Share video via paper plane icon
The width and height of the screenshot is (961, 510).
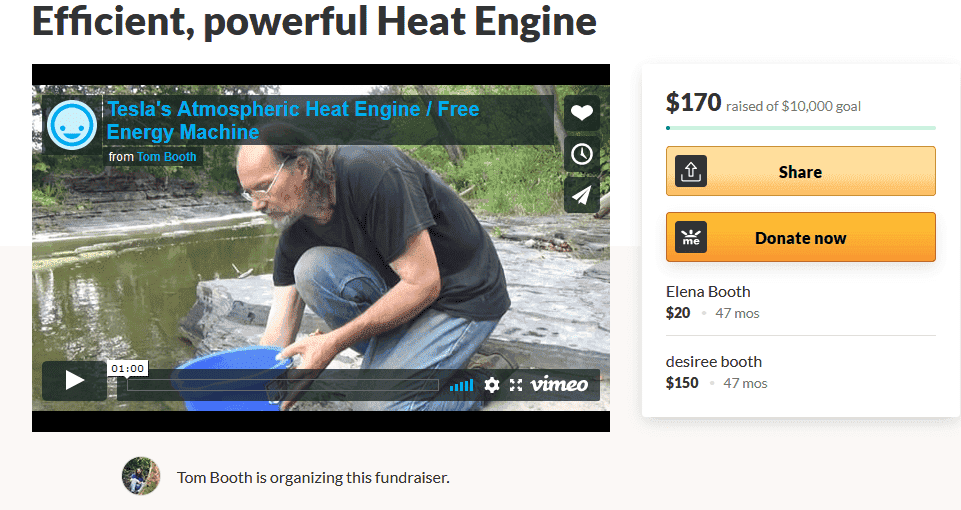[582, 195]
